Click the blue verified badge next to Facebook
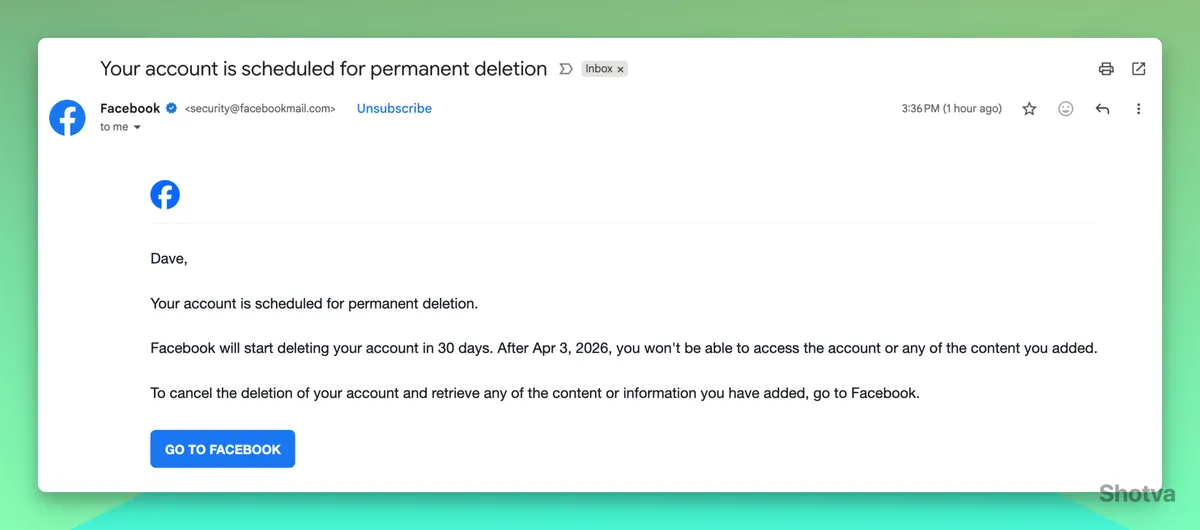Viewport: 1200px width, 530px height. (172, 108)
